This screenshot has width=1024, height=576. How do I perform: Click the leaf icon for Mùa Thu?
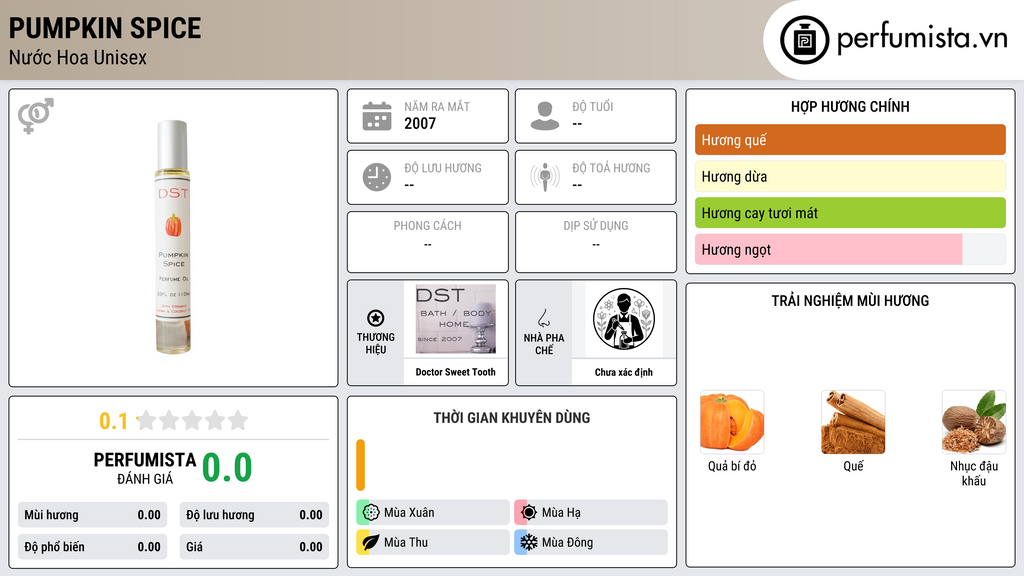point(371,542)
